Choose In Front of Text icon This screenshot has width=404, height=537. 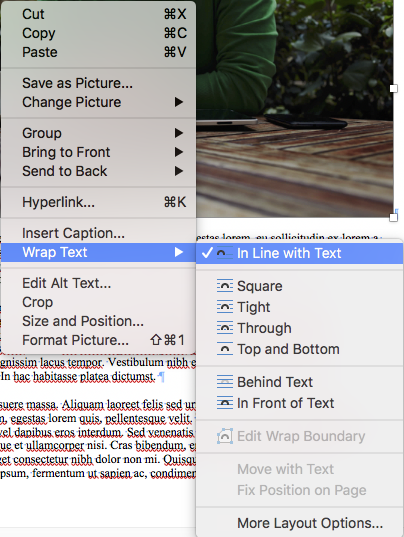(x=225, y=403)
